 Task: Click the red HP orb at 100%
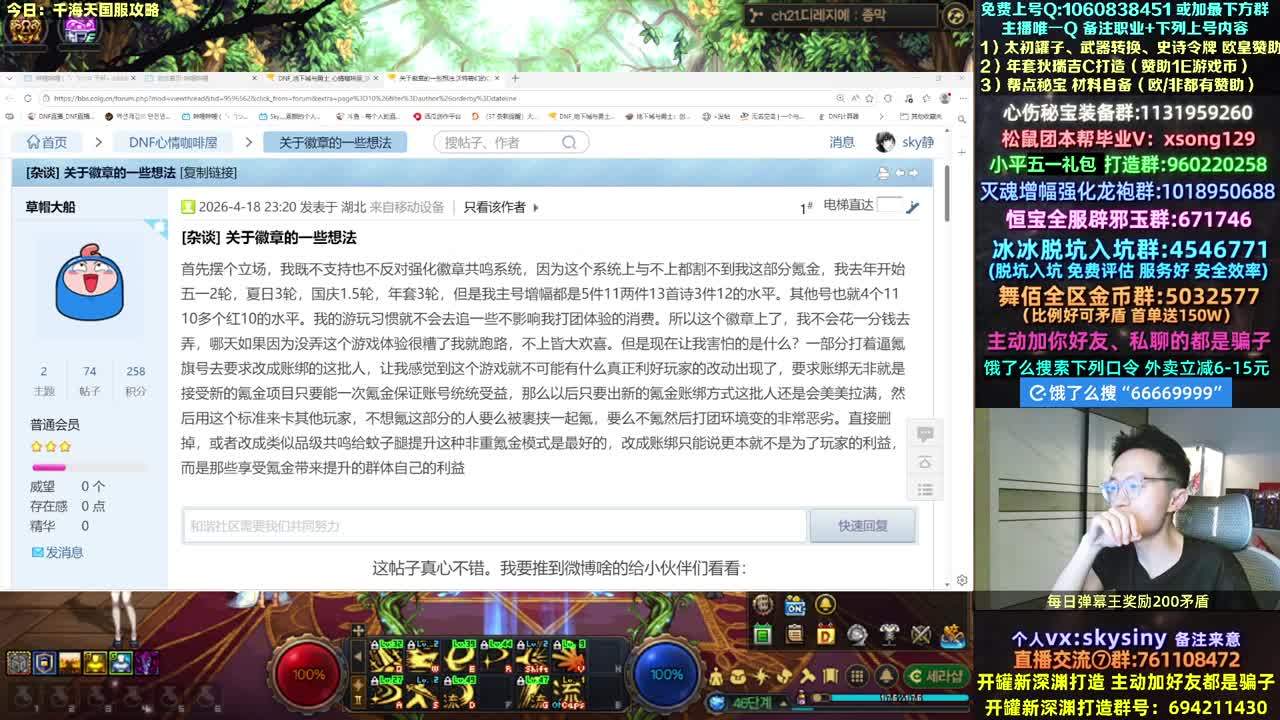click(309, 673)
